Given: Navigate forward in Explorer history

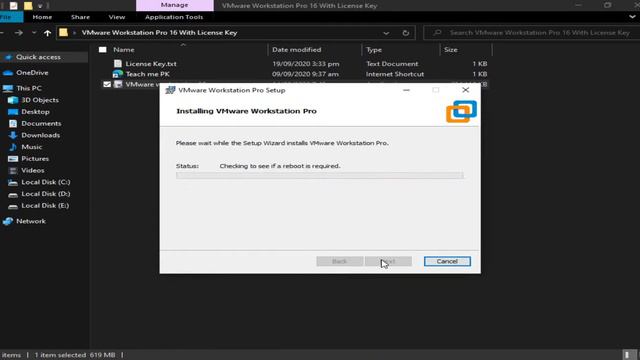Looking at the screenshot, I should click(19, 33).
